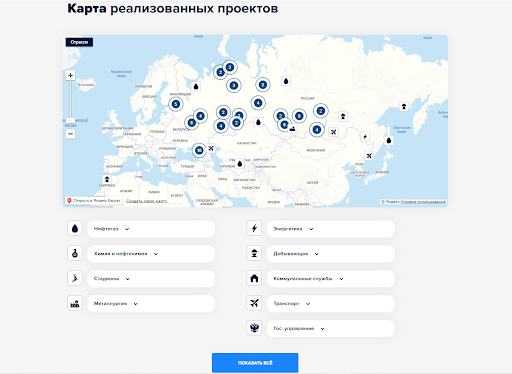This screenshot has width=512, height=374.
Task: Expand the Стадионы dropdown
Action: [x=151, y=279]
